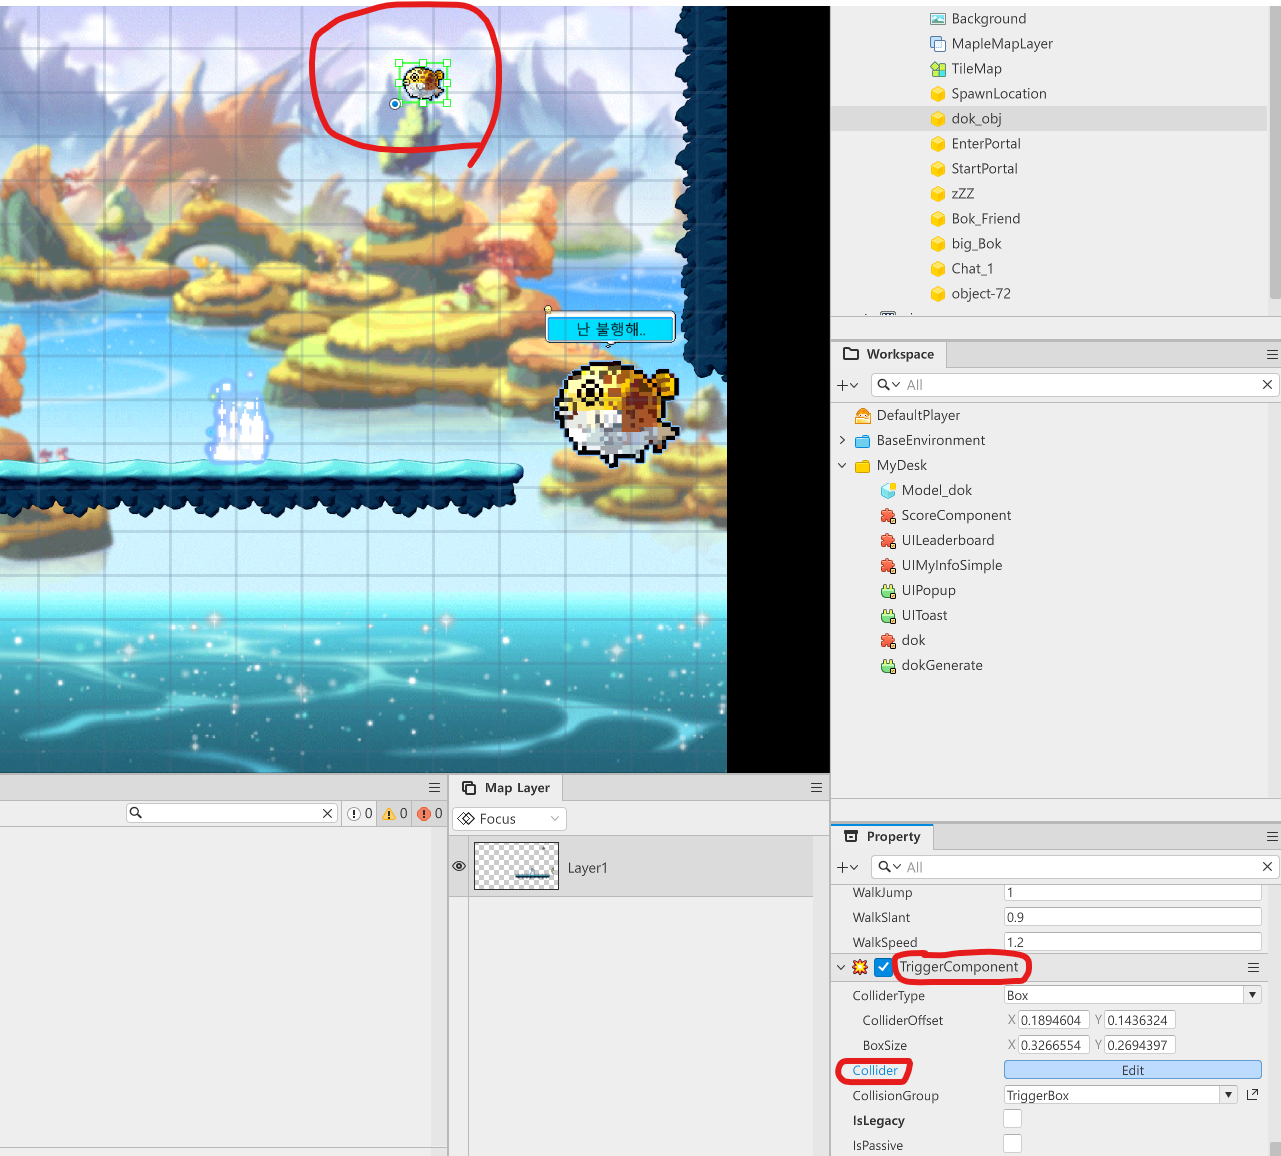The image size is (1281, 1156).
Task: Open Workspace search filter dropdown
Action: (x=889, y=385)
